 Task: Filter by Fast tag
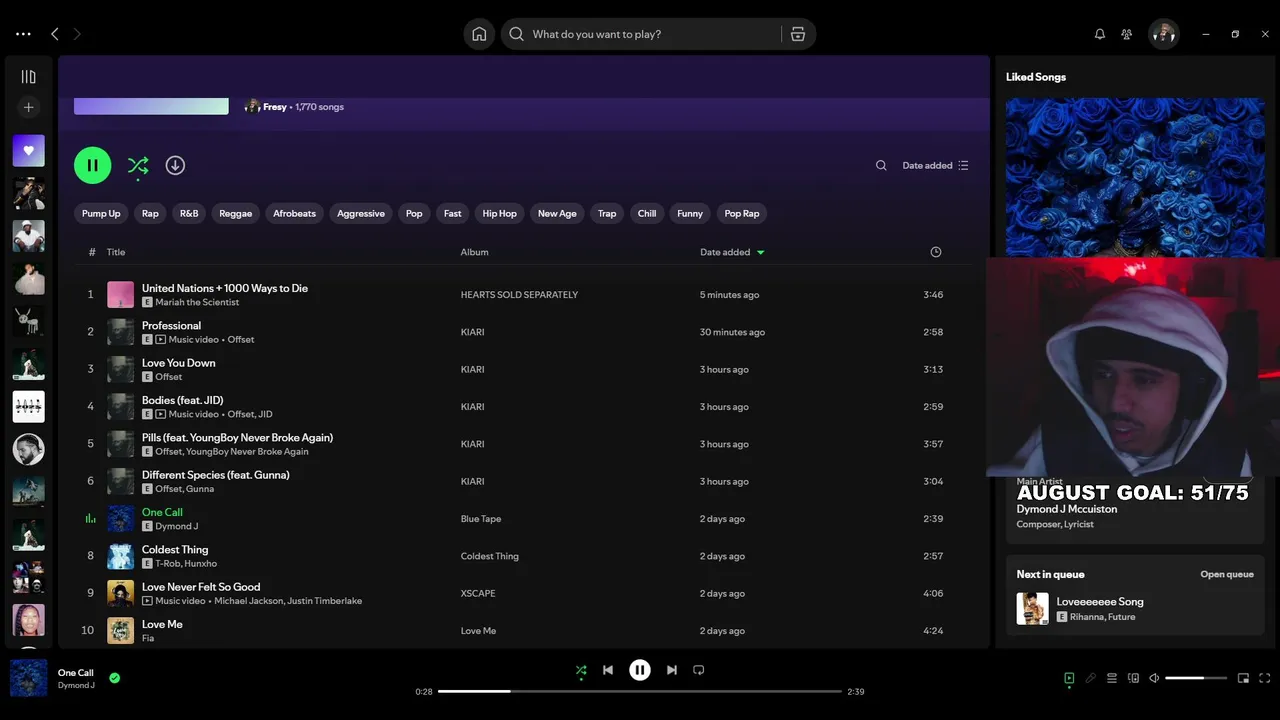pyautogui.click(x=453, y=213)
